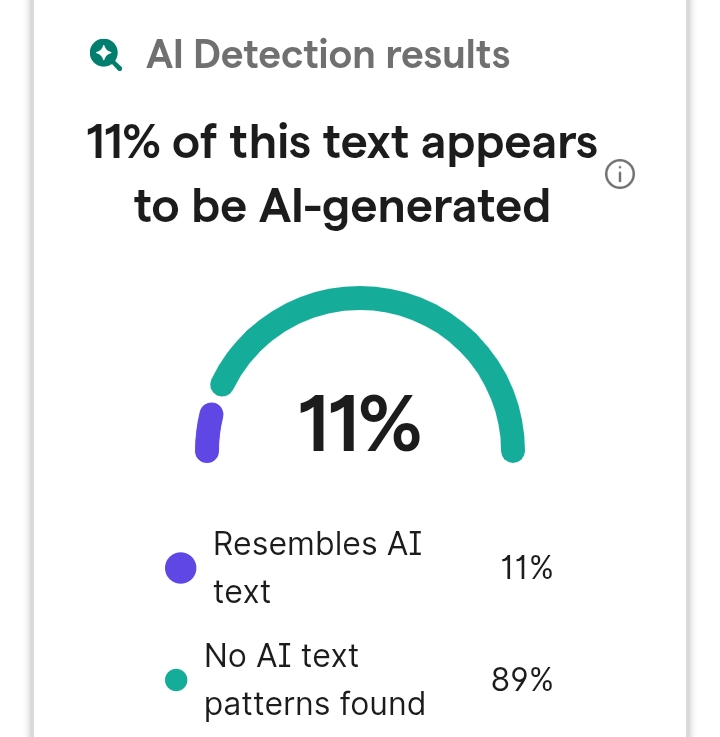720x737 pixels.
Task: Click the right end of the teal arc
Action: [513, 447]
